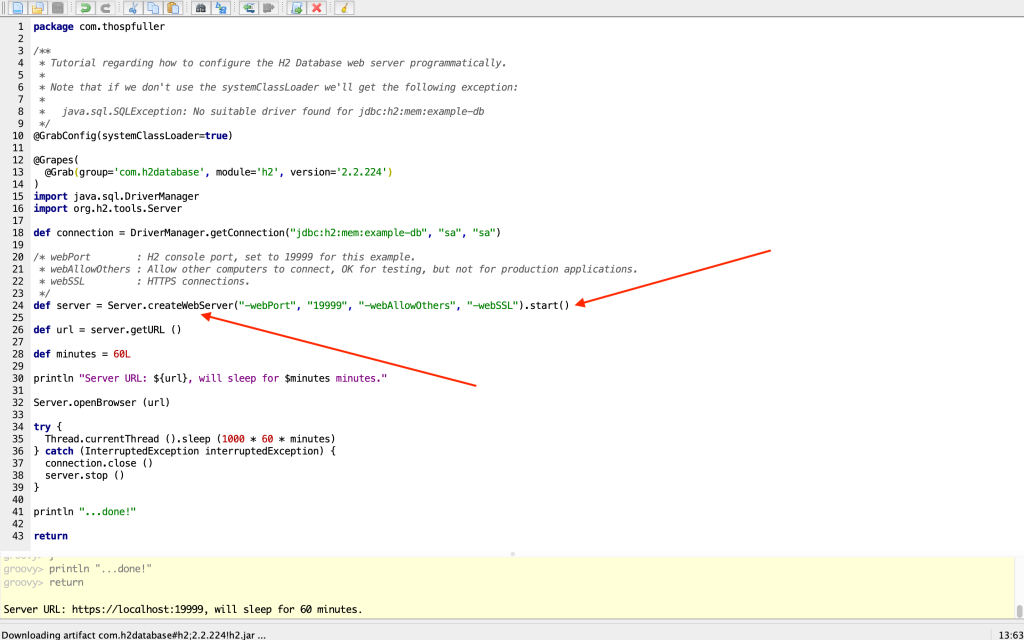The width and height of the screenshot is (1024, 640).
Task: Create a new script file
Action: [18, 8]
